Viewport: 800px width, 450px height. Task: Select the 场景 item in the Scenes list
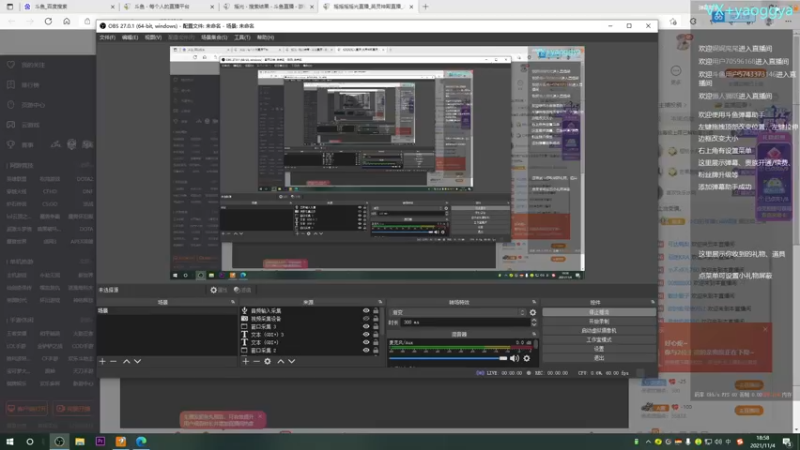167,310
